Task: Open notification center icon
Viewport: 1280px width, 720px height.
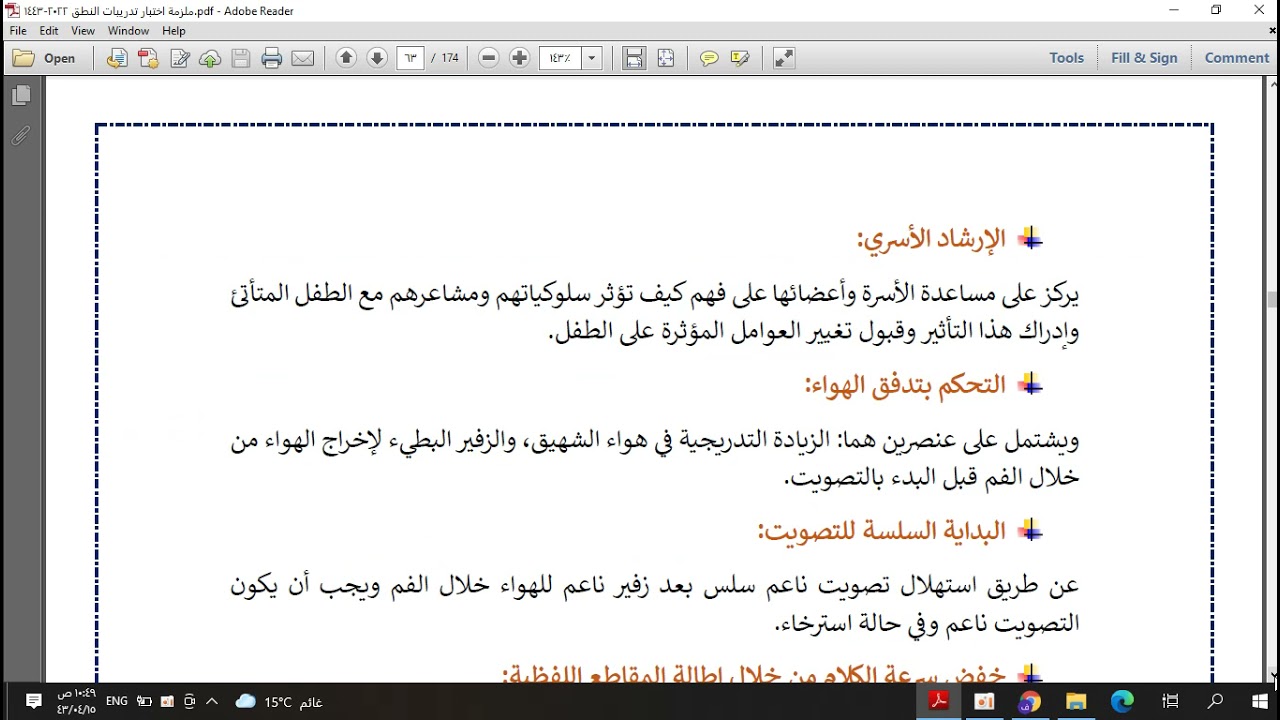Action: [34, 702]
